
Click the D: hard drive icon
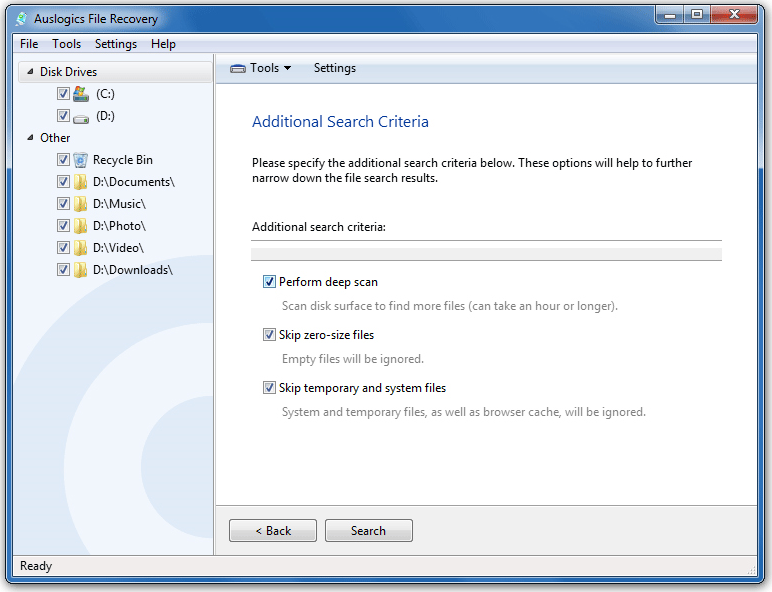(x=81, y=116)
